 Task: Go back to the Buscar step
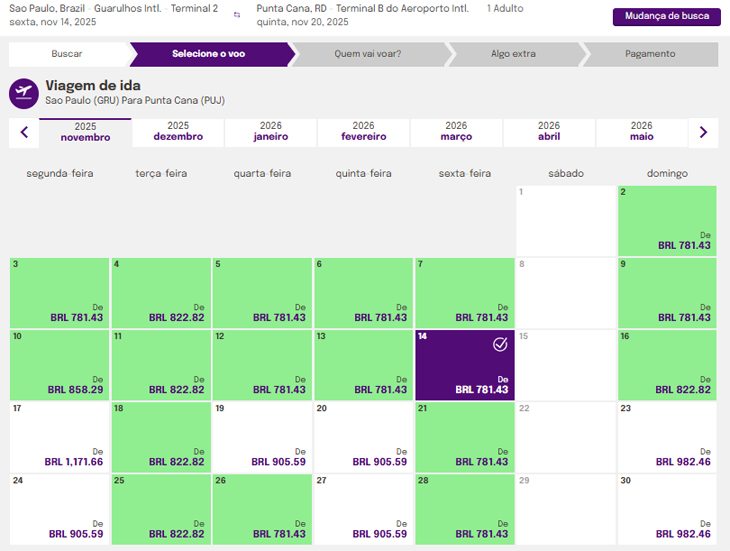point(67,54)
